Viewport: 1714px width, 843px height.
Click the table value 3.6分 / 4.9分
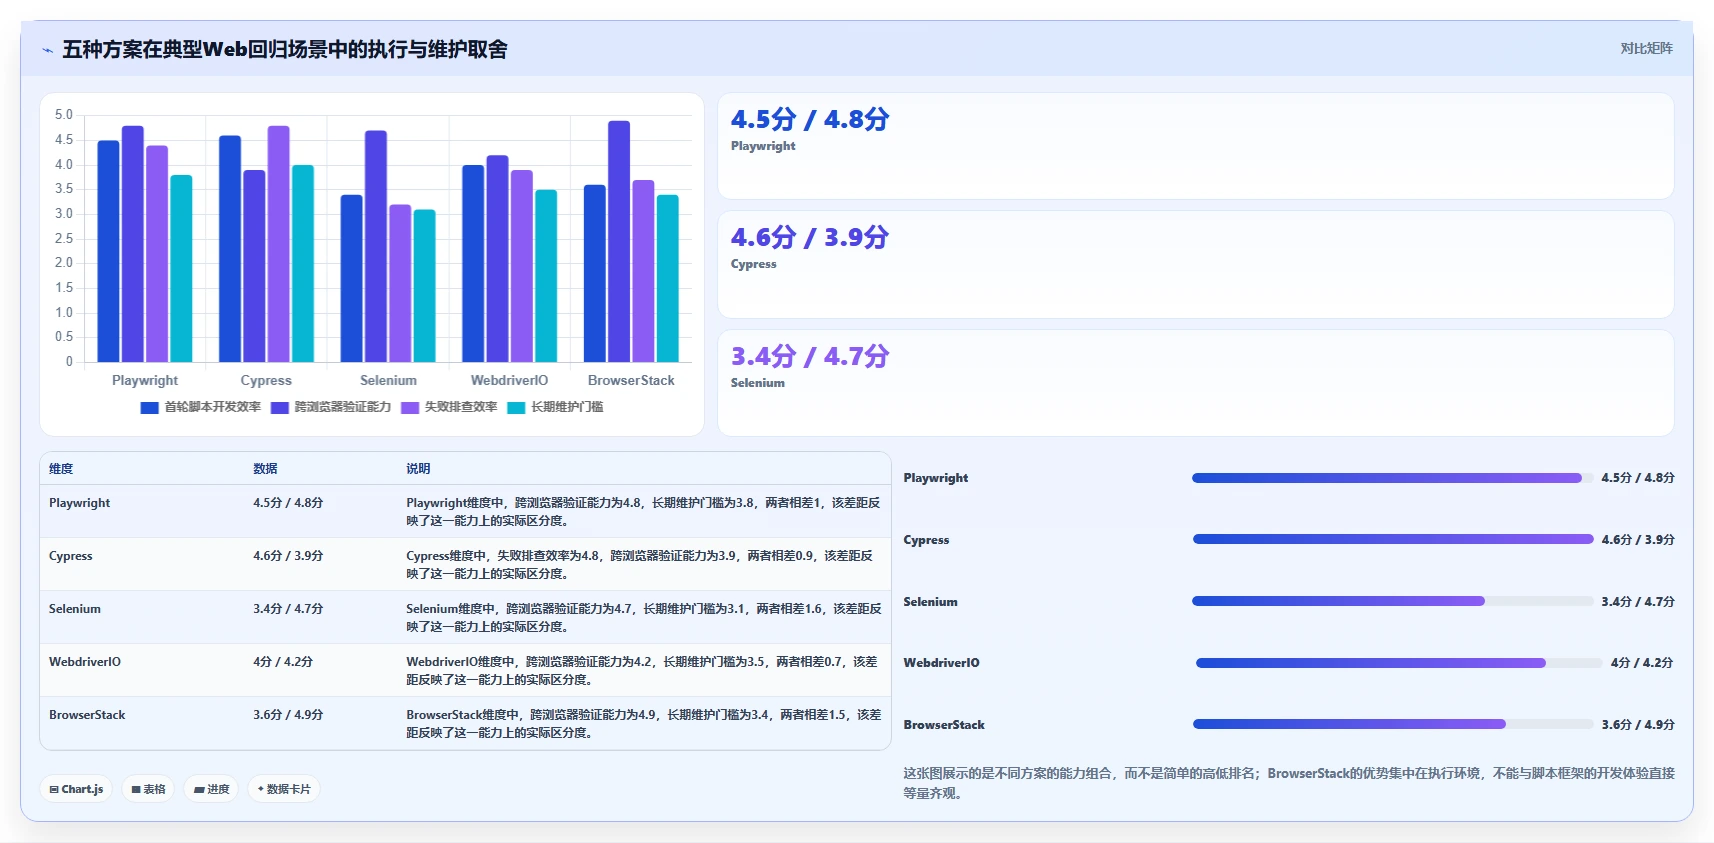click(x=288, y=715)
